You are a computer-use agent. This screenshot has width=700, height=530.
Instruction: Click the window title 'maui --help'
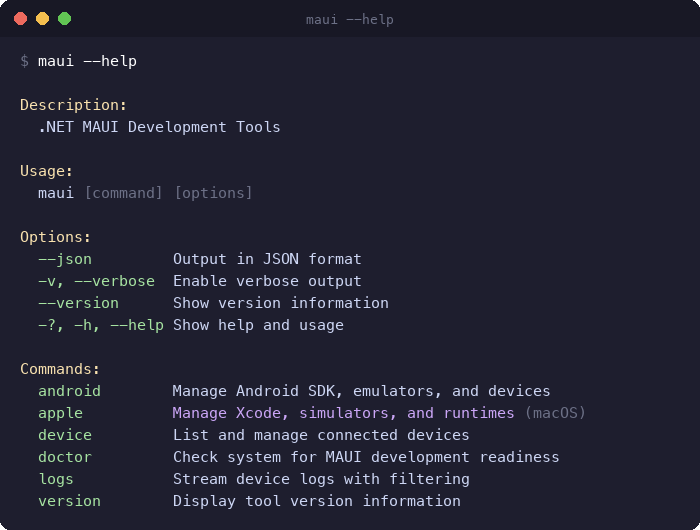pos(350,20)
